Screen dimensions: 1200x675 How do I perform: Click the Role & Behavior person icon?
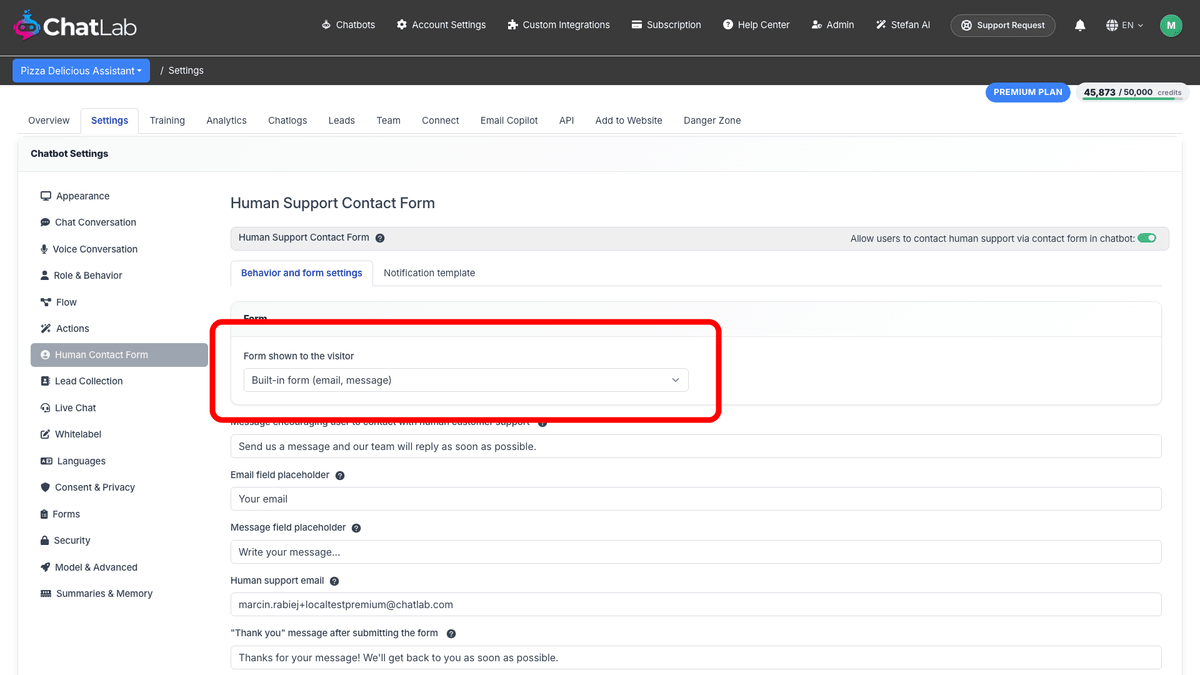pos(44,275)
